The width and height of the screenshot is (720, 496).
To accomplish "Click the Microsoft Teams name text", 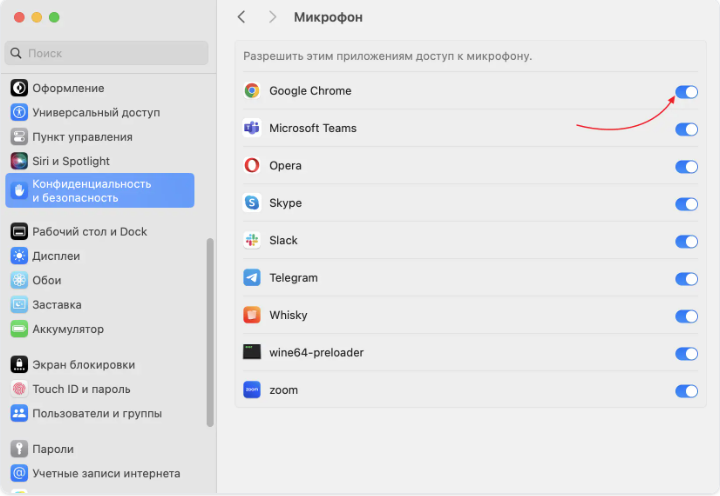I will pyautogui.click(x=313, y=128).
